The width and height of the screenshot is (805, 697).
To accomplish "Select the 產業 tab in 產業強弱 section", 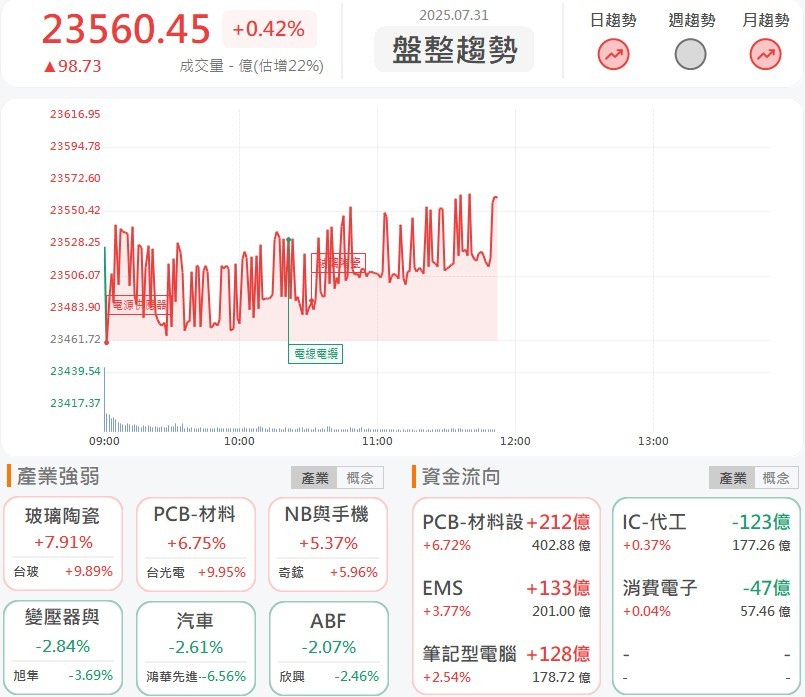I will pos(314,478).
